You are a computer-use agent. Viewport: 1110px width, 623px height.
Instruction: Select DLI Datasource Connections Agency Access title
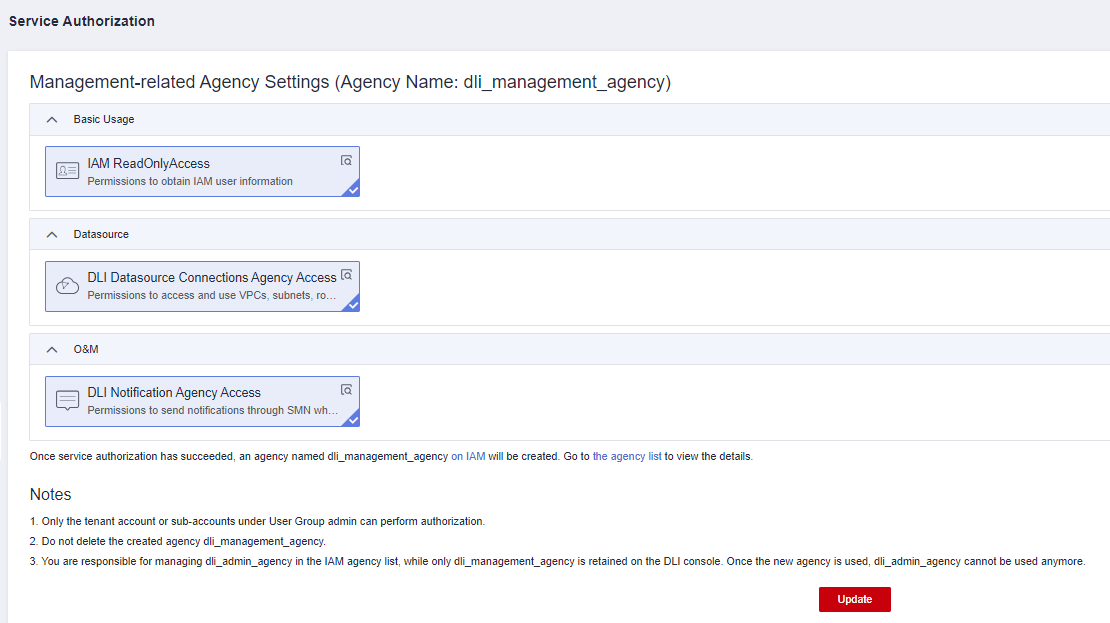212,278
